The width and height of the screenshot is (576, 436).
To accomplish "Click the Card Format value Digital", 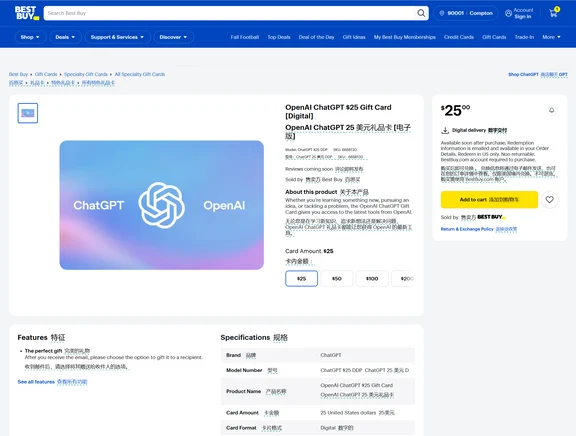I will tap(328, 428).
